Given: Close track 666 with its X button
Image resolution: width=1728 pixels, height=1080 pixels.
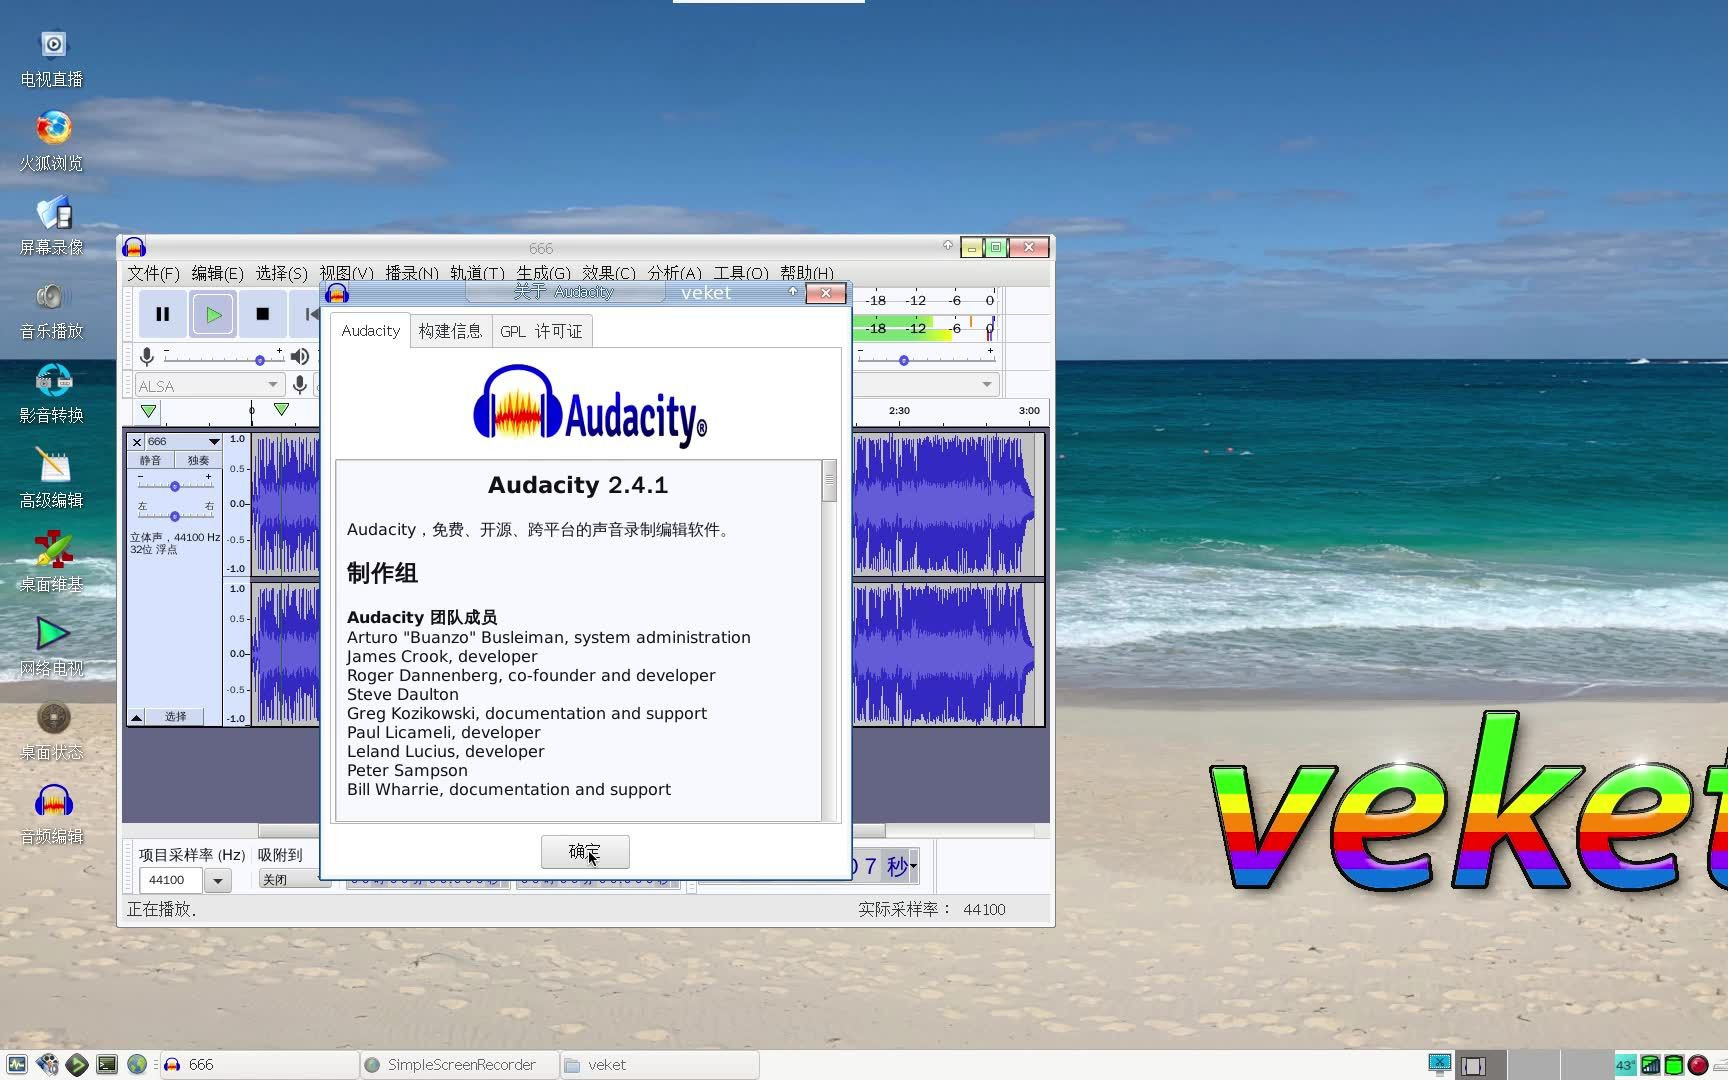Looking at the screenshot, I should (x=137, y=442).
